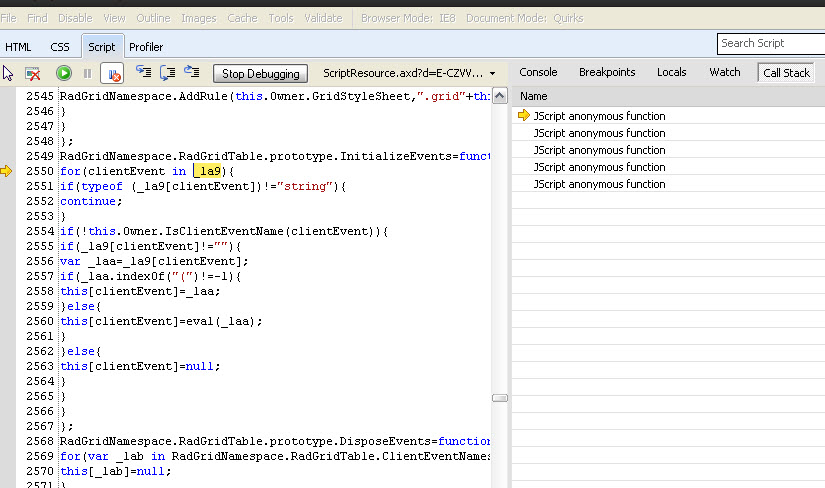Switch to the Watch pane tab
825x488 pixels.
(x=725, y=72)
